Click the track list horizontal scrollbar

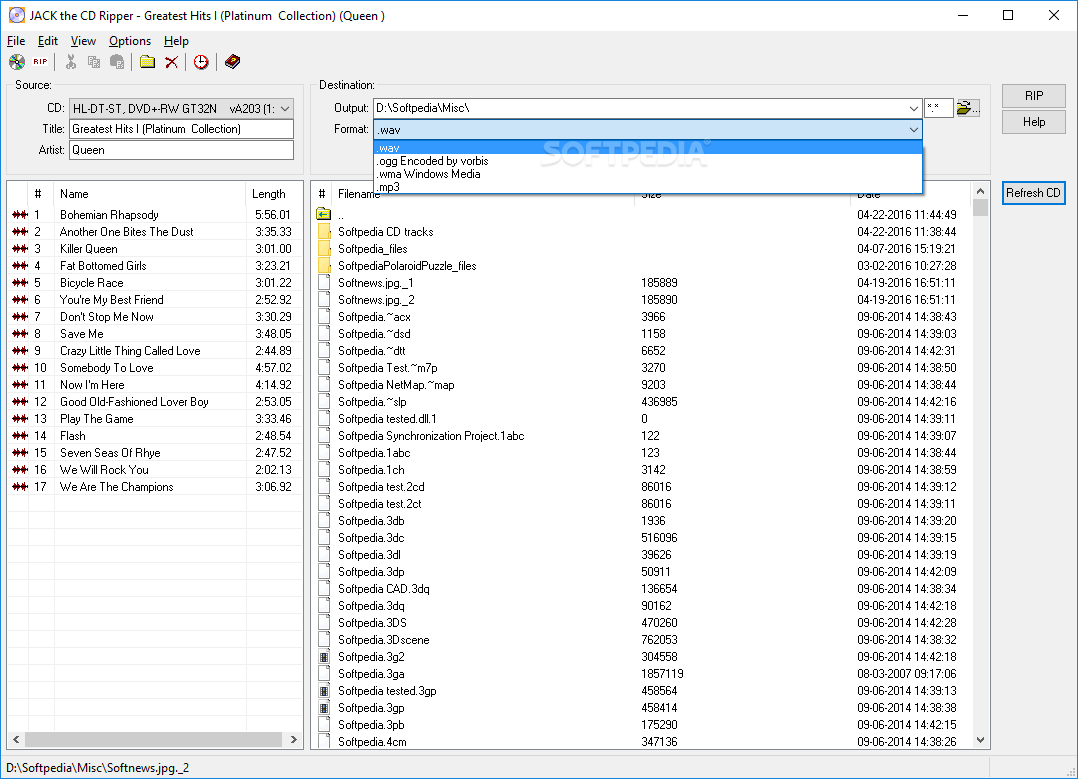[155, 739]
